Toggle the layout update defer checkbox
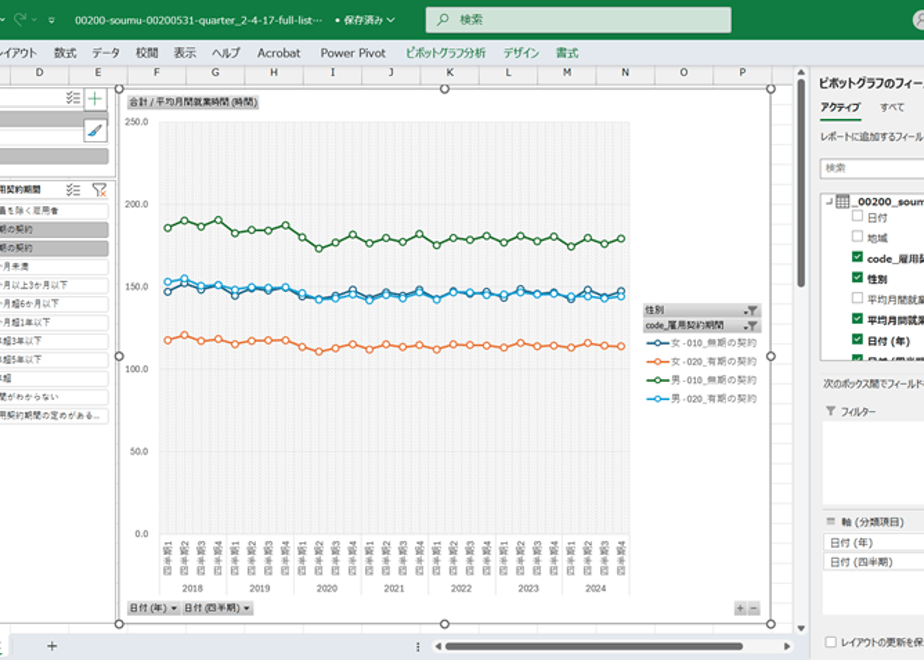The width and height of the screenshot is (924, 660). coord(831,642)
